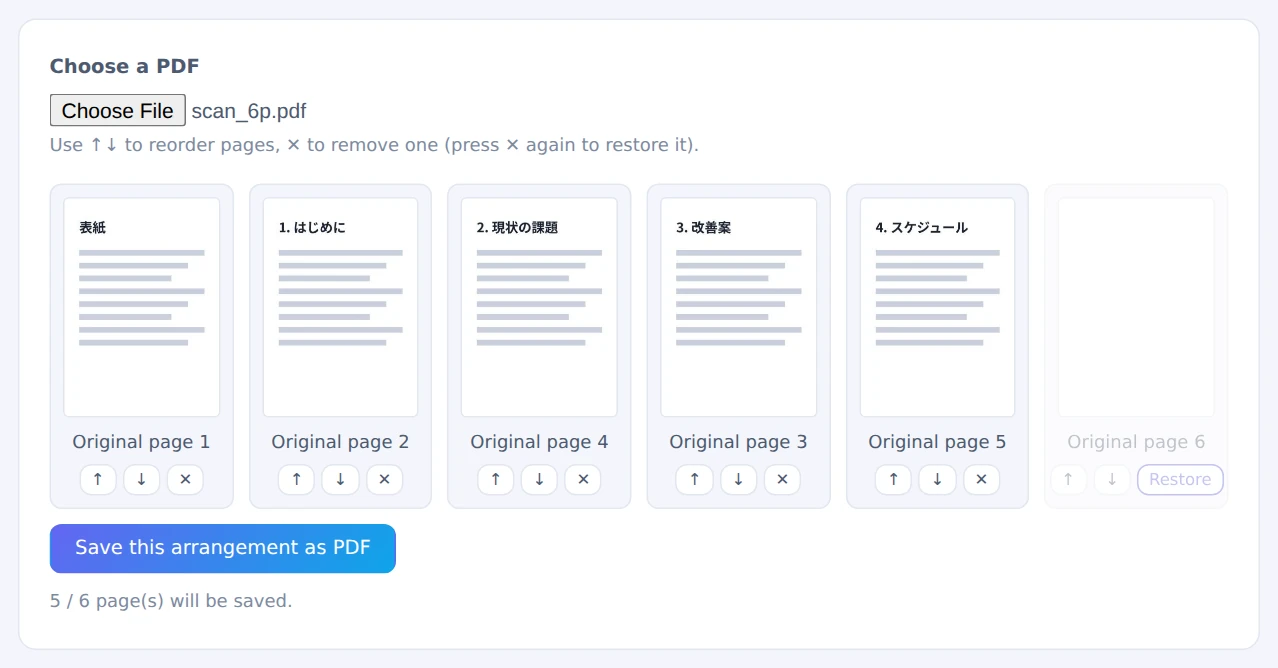The image size is (1278, 668).
Task: Click the 'Choose a PDF' heading
Action: coord(125,66)
